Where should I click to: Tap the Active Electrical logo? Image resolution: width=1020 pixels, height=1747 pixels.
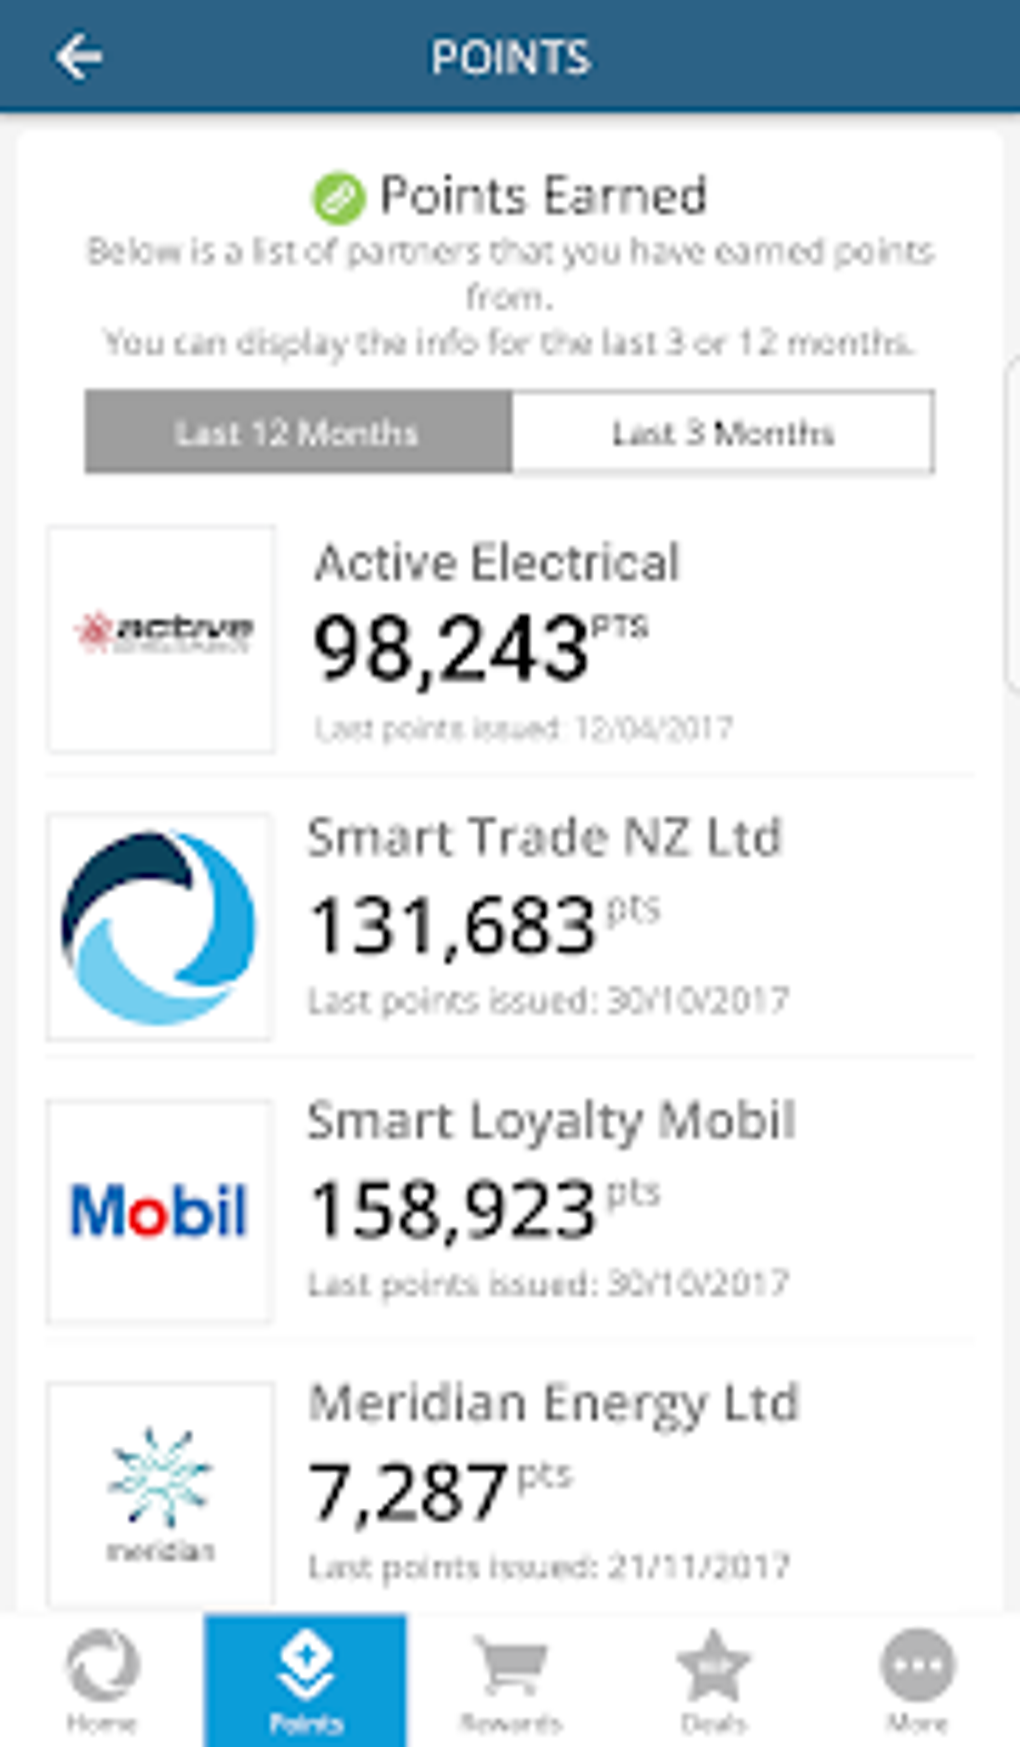[161, 639]
